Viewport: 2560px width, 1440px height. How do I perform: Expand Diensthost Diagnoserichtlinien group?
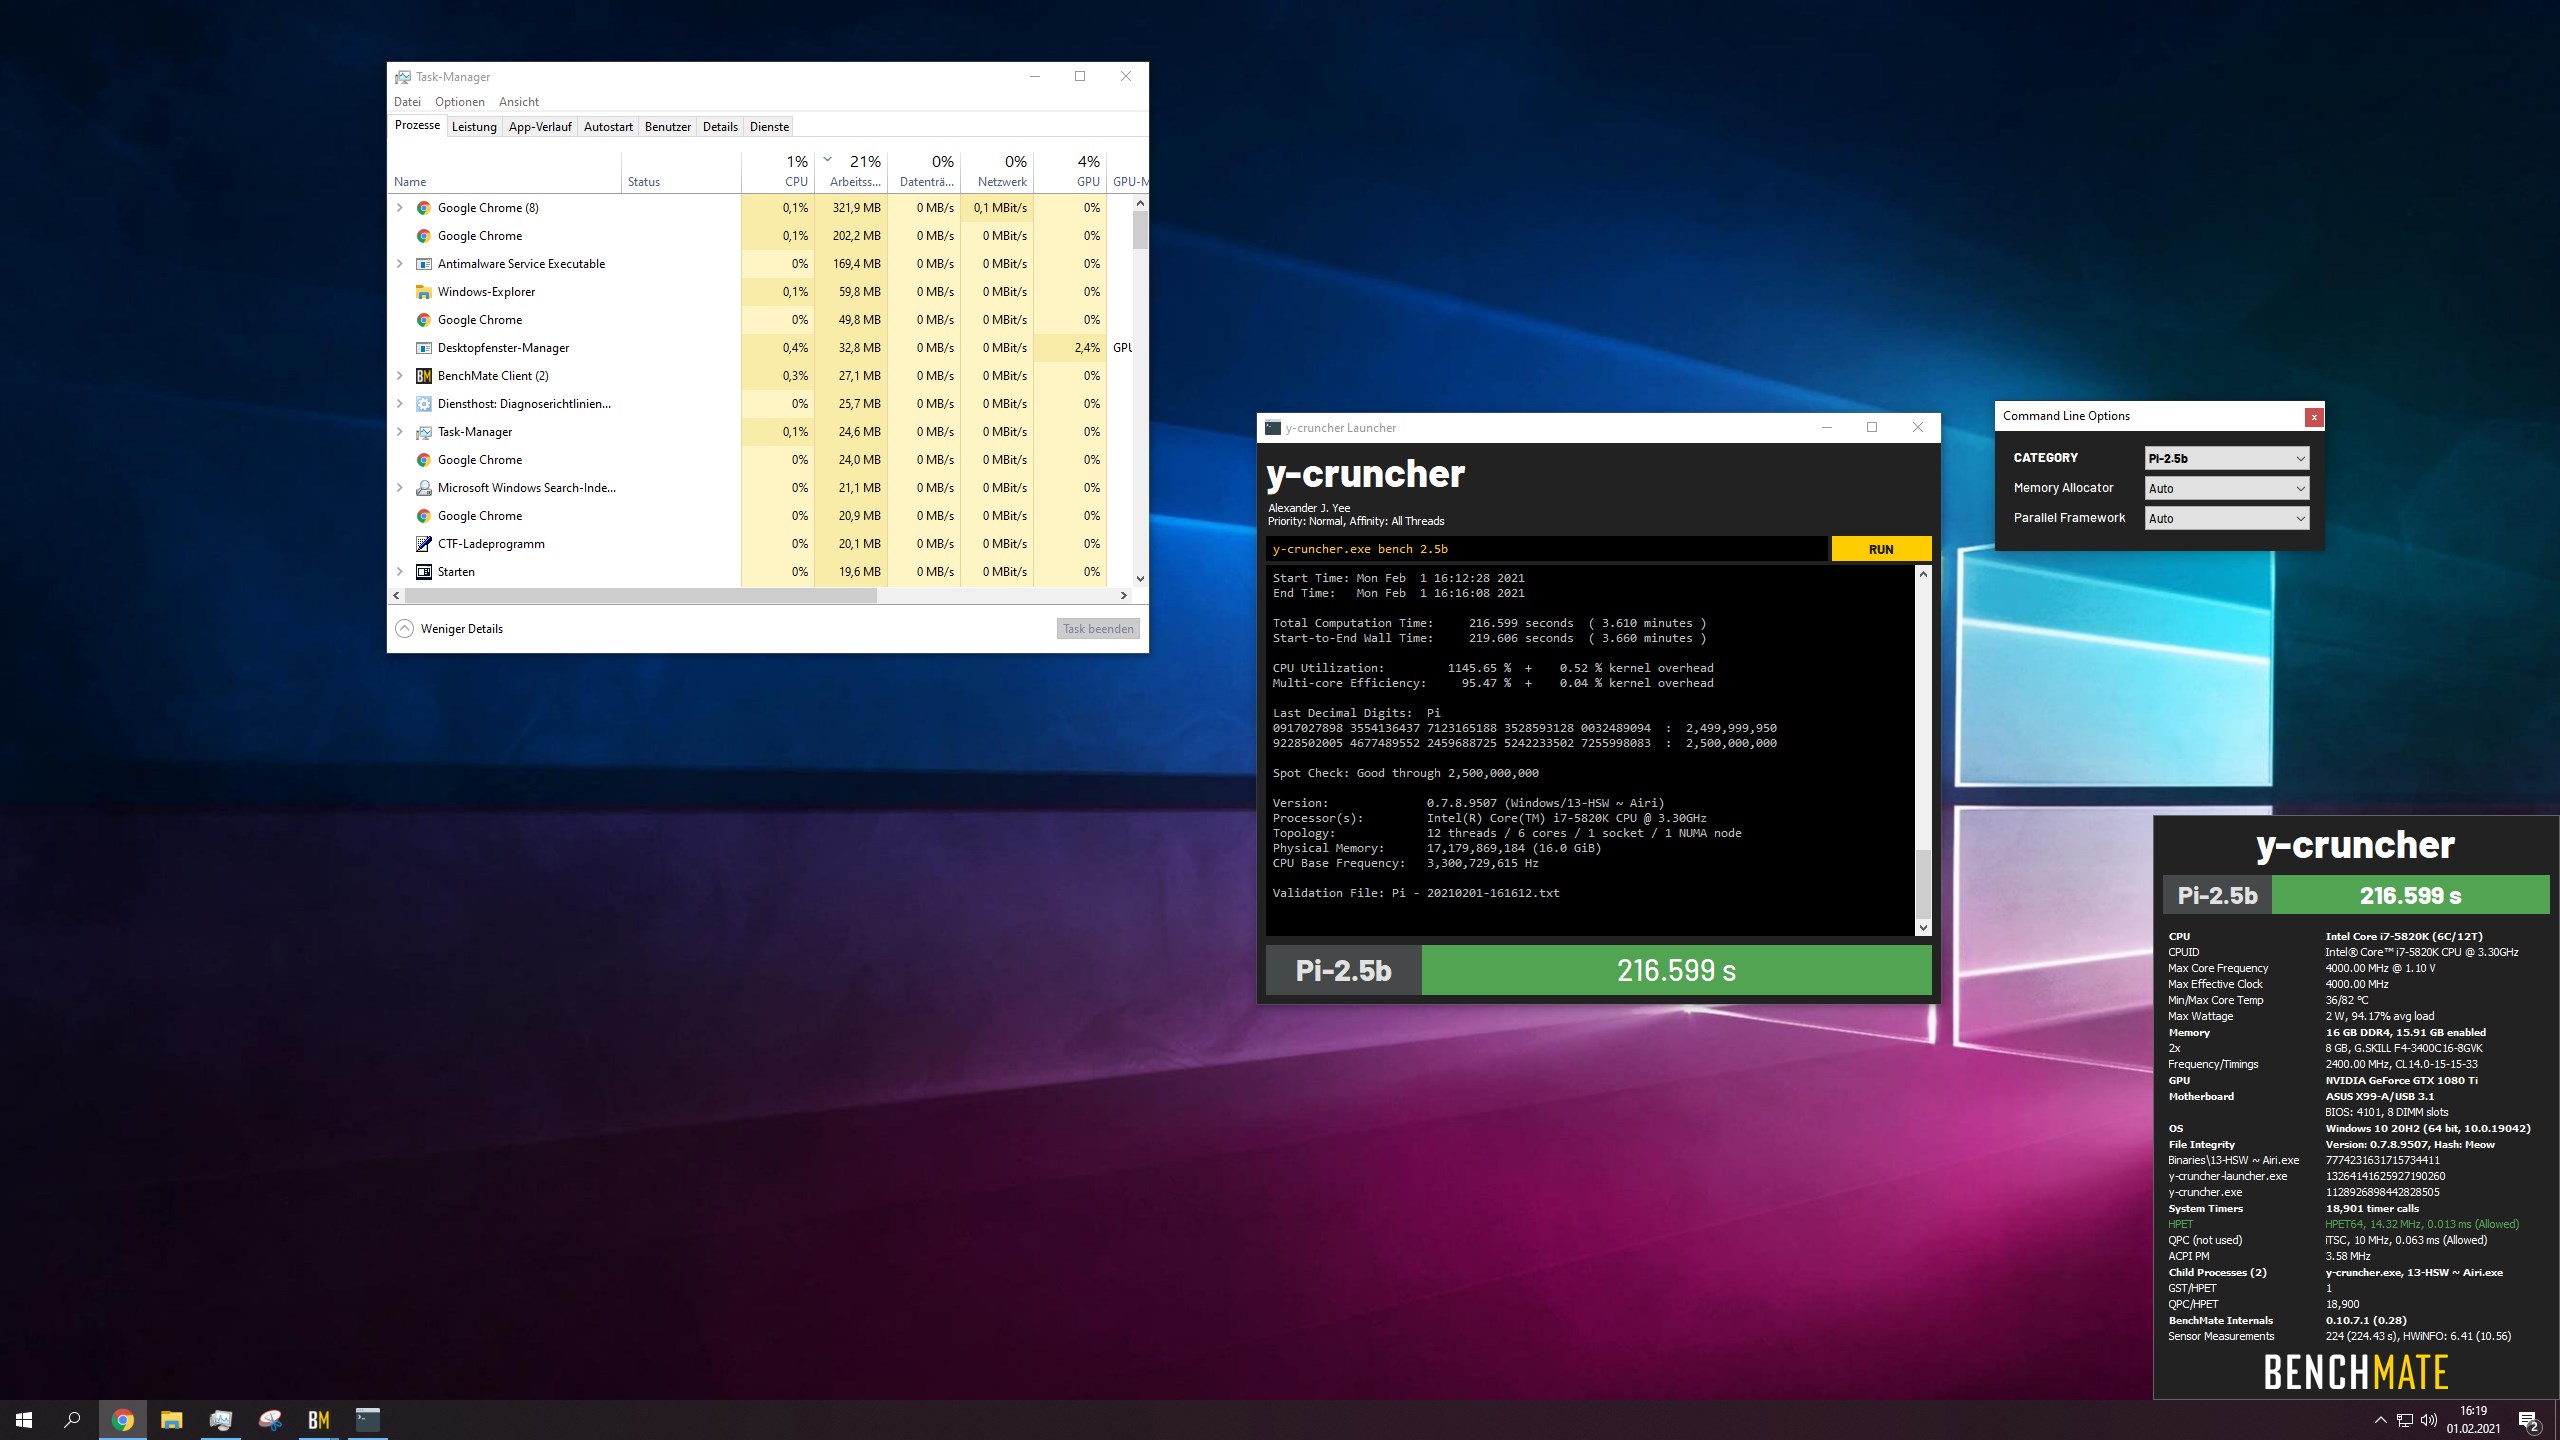point(400,404)
